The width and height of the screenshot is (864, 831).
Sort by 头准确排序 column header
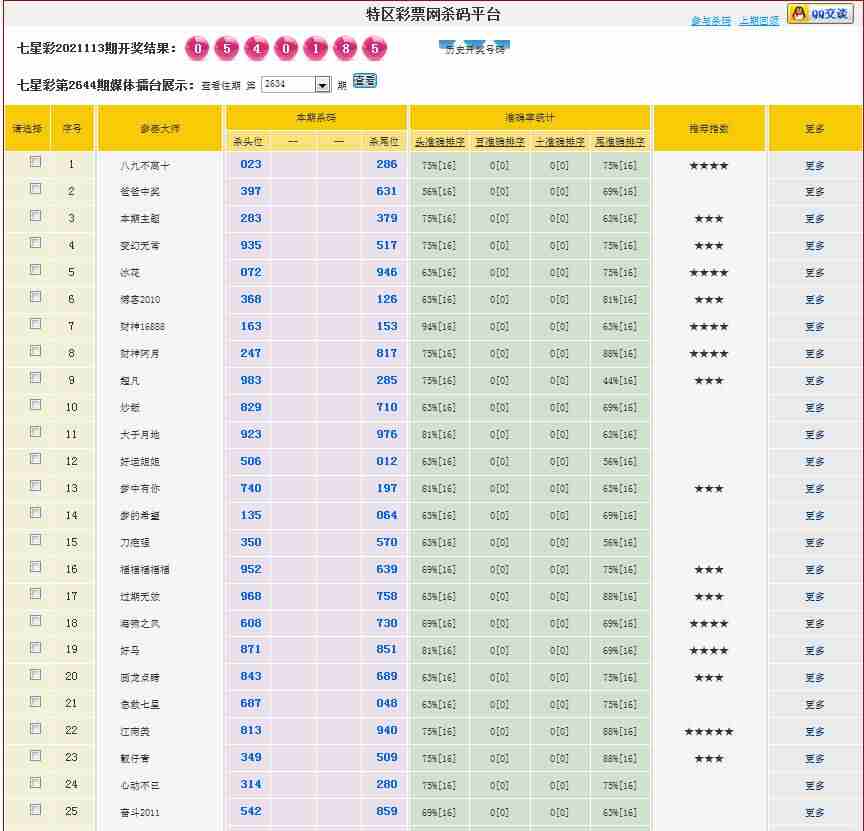439,142
